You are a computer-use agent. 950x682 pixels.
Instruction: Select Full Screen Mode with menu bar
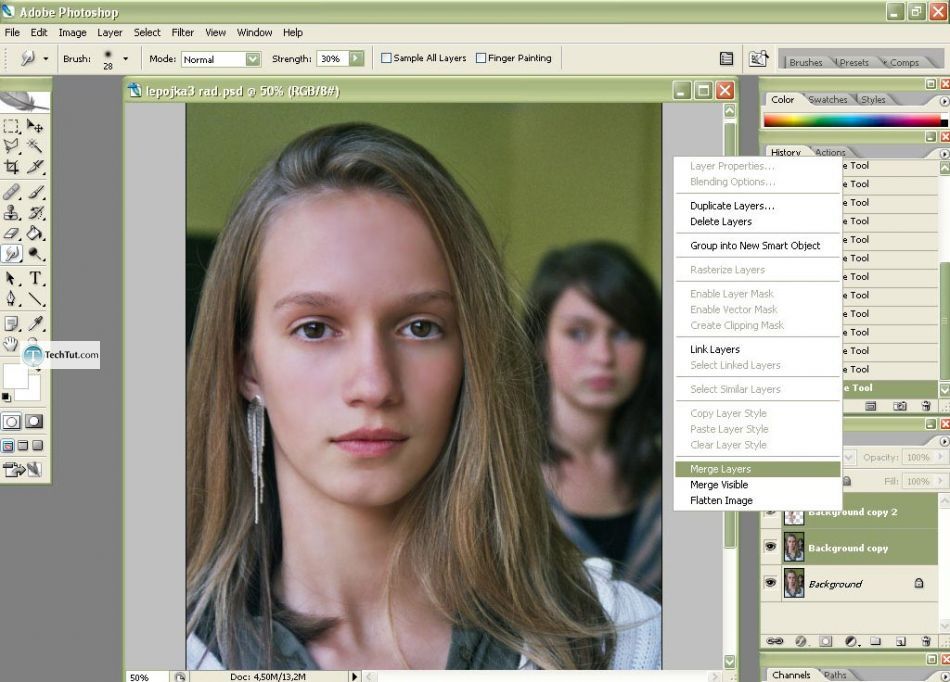[22, 446]
